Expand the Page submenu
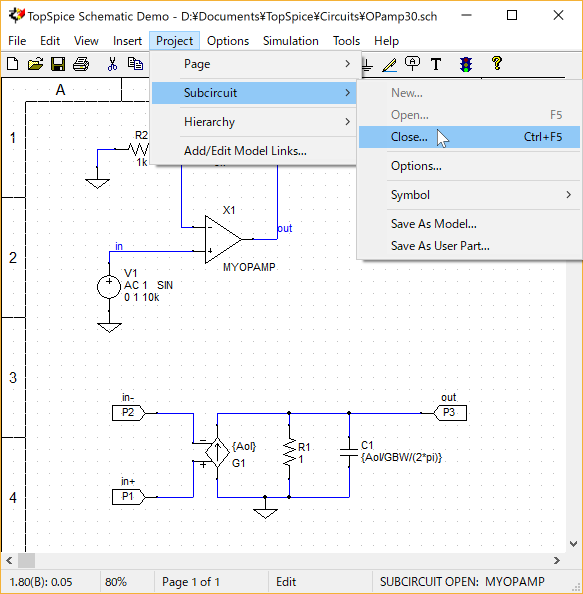 (254, 64)
